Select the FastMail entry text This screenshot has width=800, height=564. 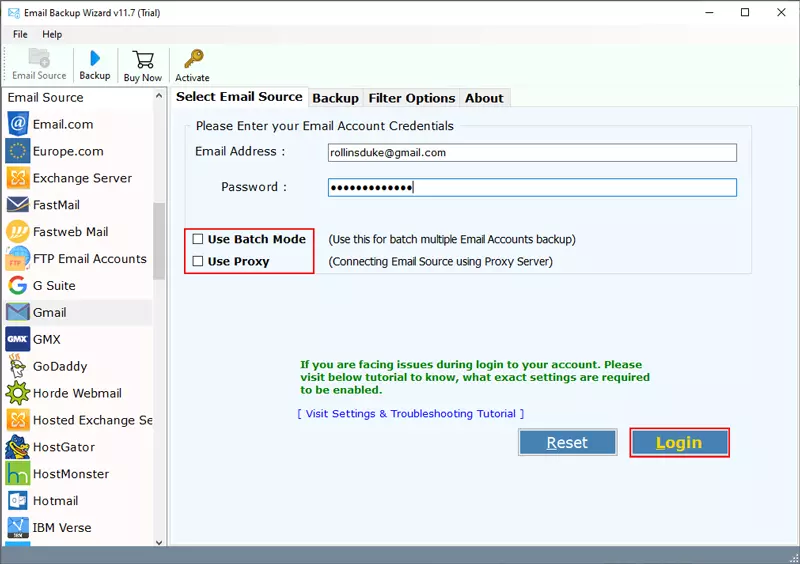point(56,205)
